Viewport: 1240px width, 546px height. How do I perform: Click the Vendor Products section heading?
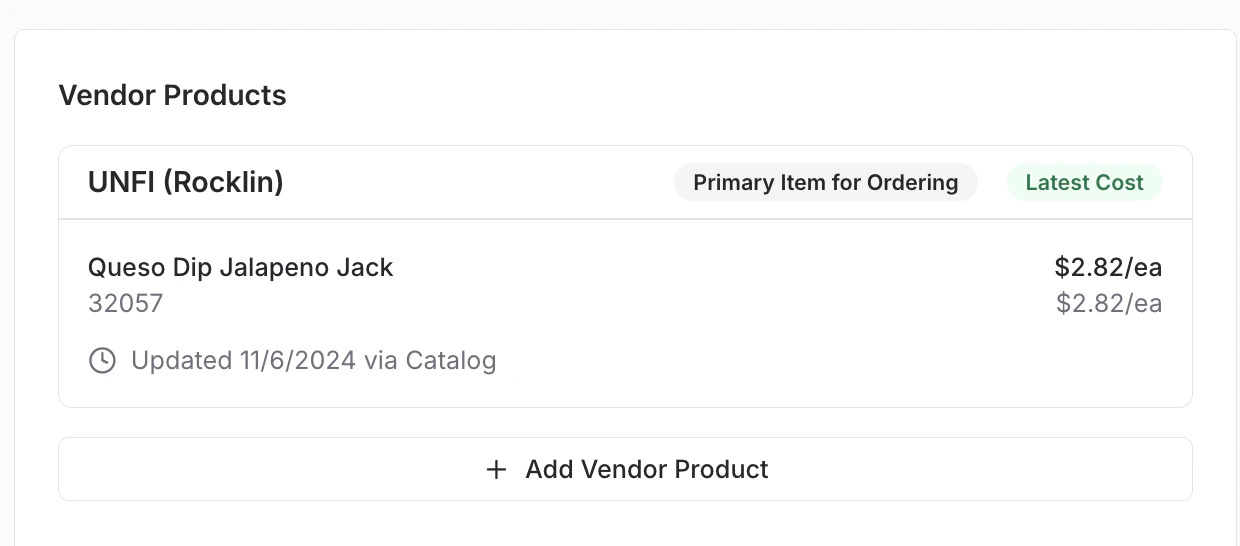(172, 96)
